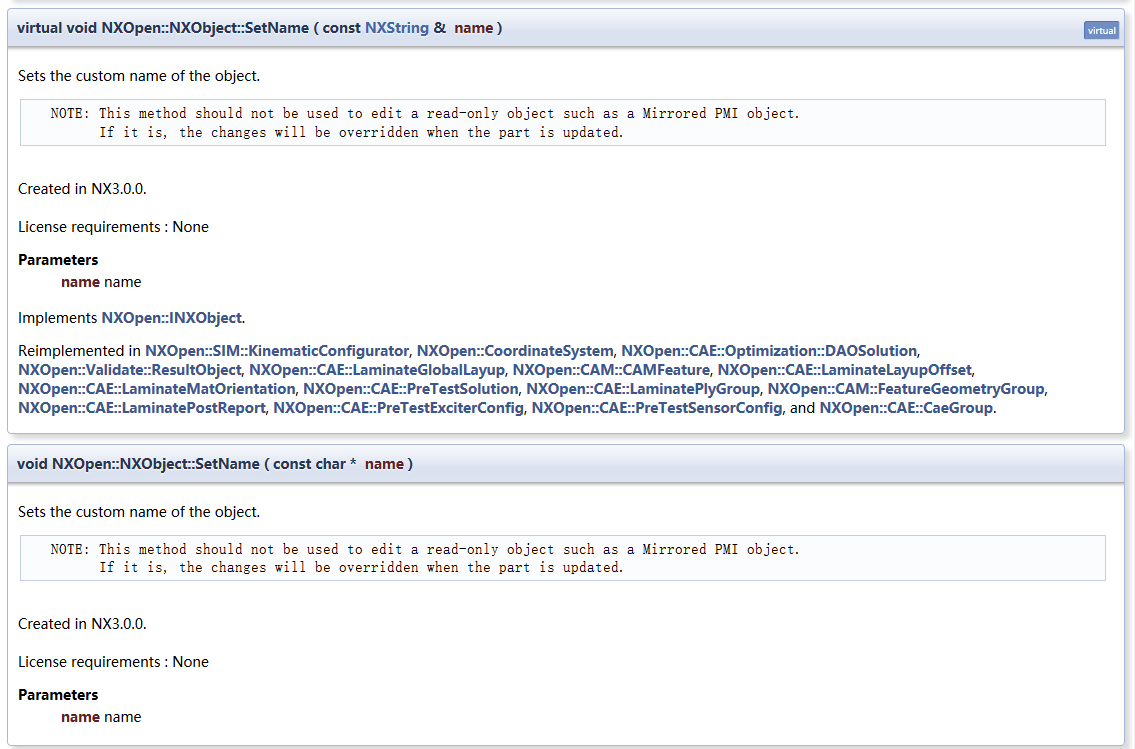Go to NXOpen::CAM::FeatureGeometryGroup
The width and height of the screenshot is (1135, 749).
[906, 389]
